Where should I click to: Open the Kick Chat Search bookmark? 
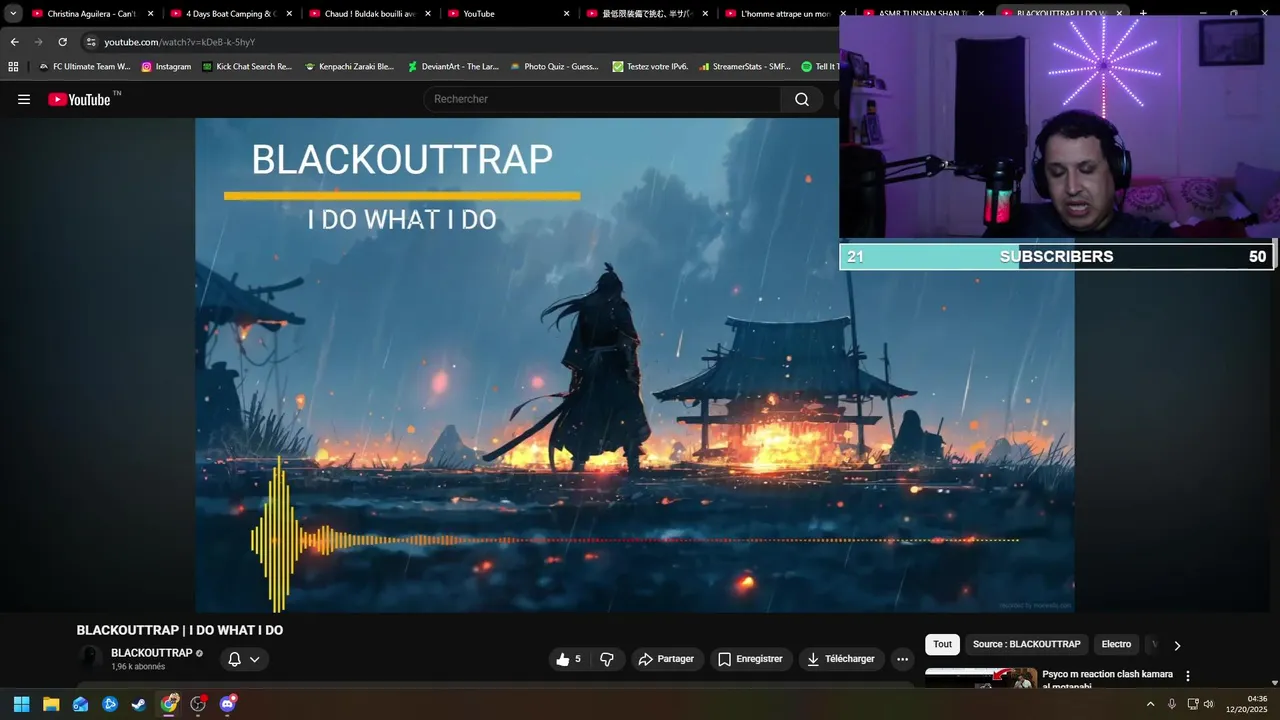(x=247, y=67)
